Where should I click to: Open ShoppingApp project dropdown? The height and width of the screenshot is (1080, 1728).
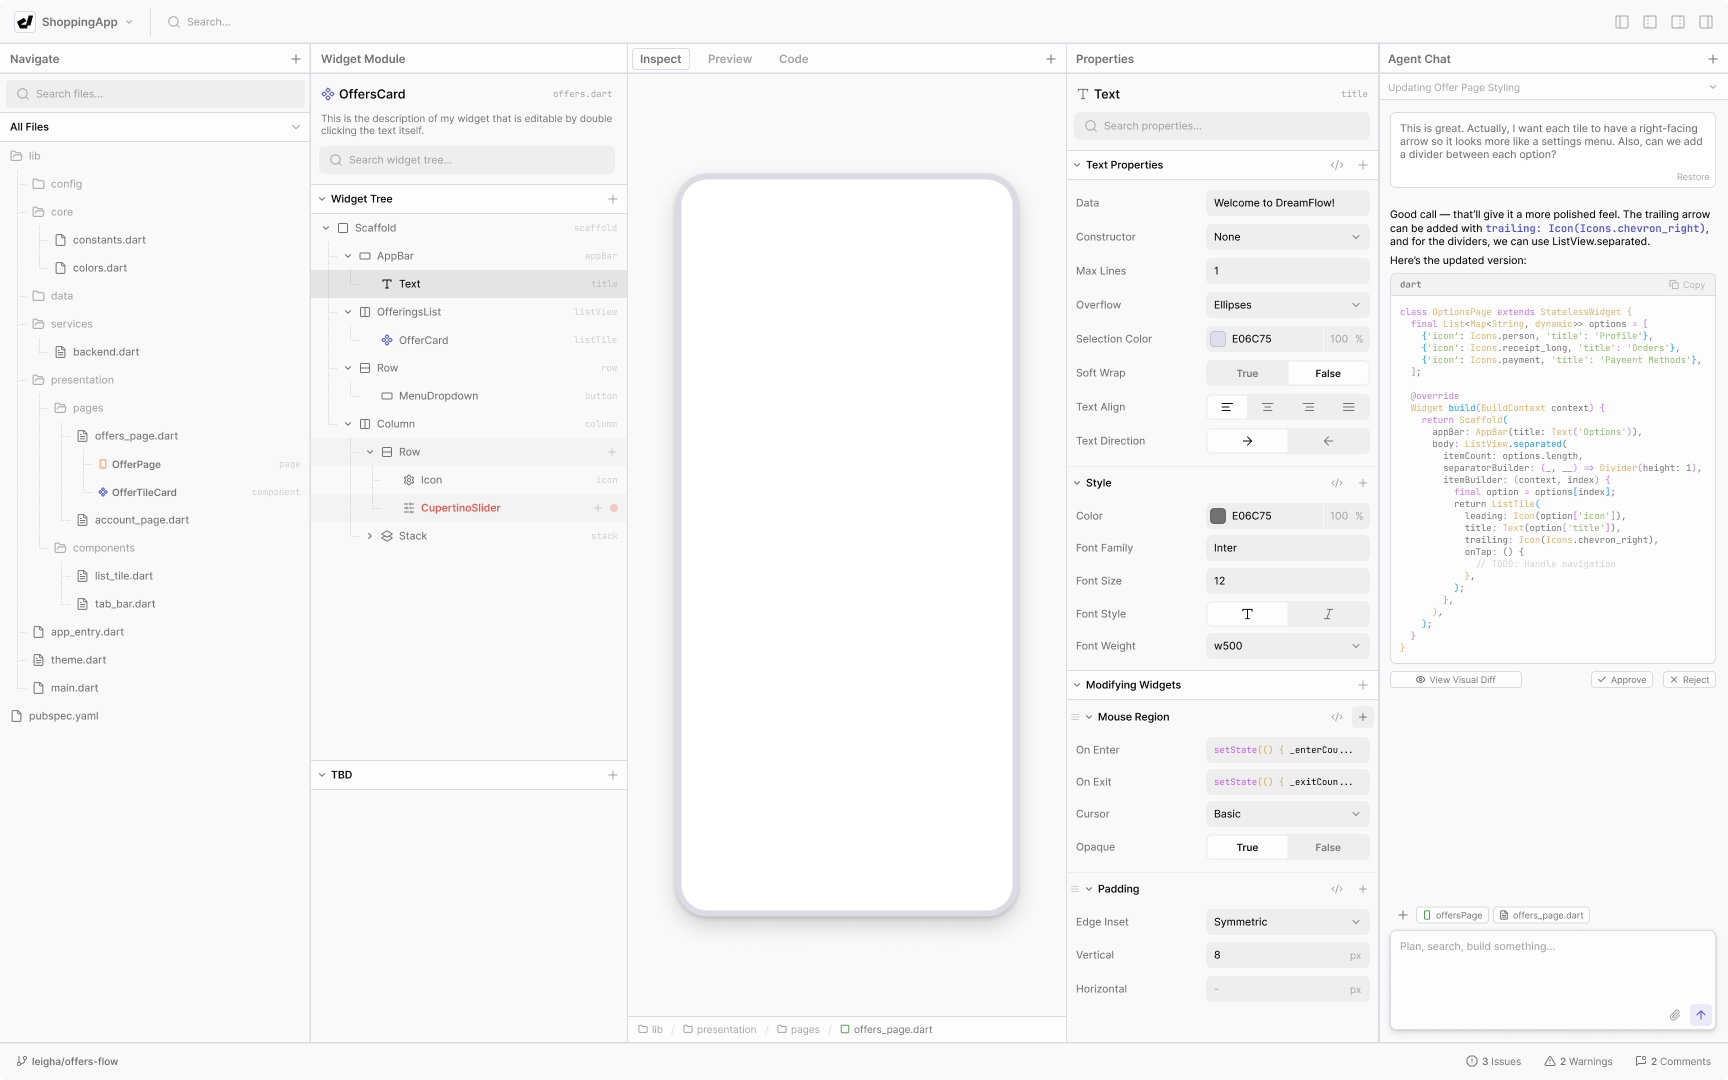pyautogui.click(x=129, y=22)
